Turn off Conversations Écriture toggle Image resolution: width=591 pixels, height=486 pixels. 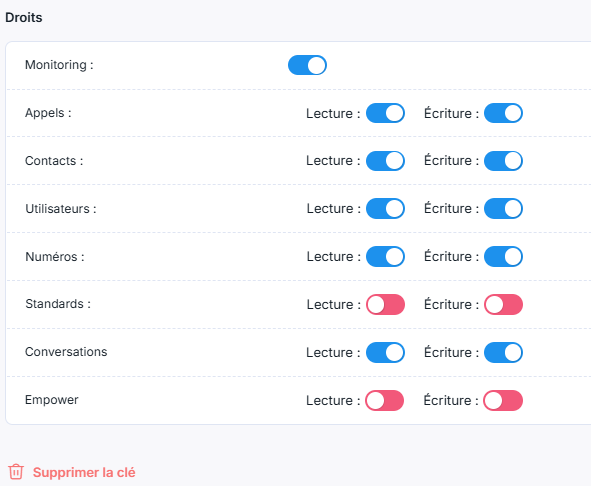pyautogui.click(x=503, y=352)
